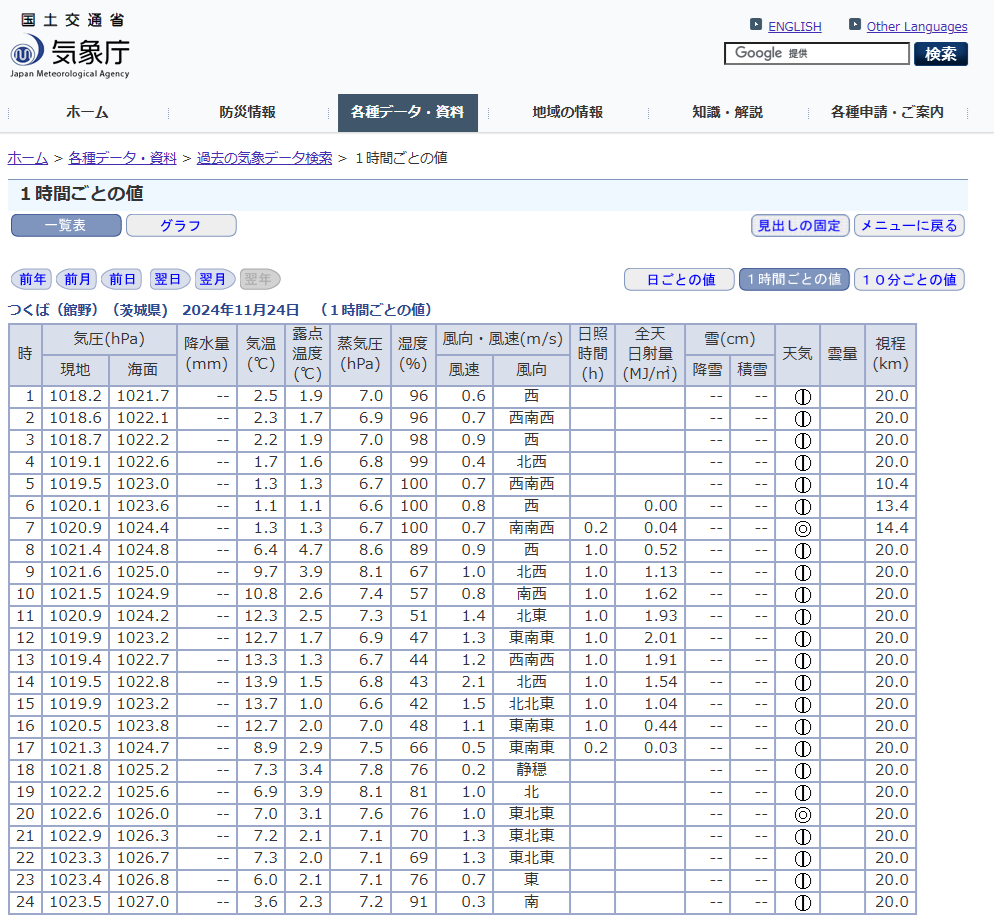Click the cloudy double-circle symbol at hour 20
Image resolution: width=994 pixels, height=922 pixels.
[803, 815]
